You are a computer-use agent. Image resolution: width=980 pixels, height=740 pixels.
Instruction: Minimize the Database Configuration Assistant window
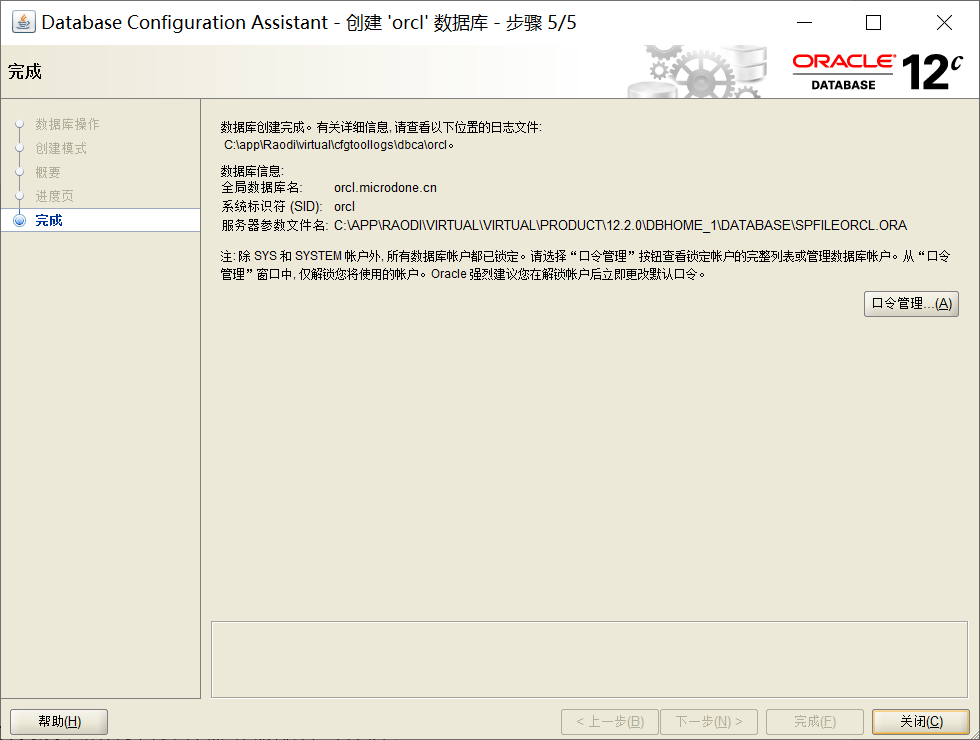click(804, 22)
